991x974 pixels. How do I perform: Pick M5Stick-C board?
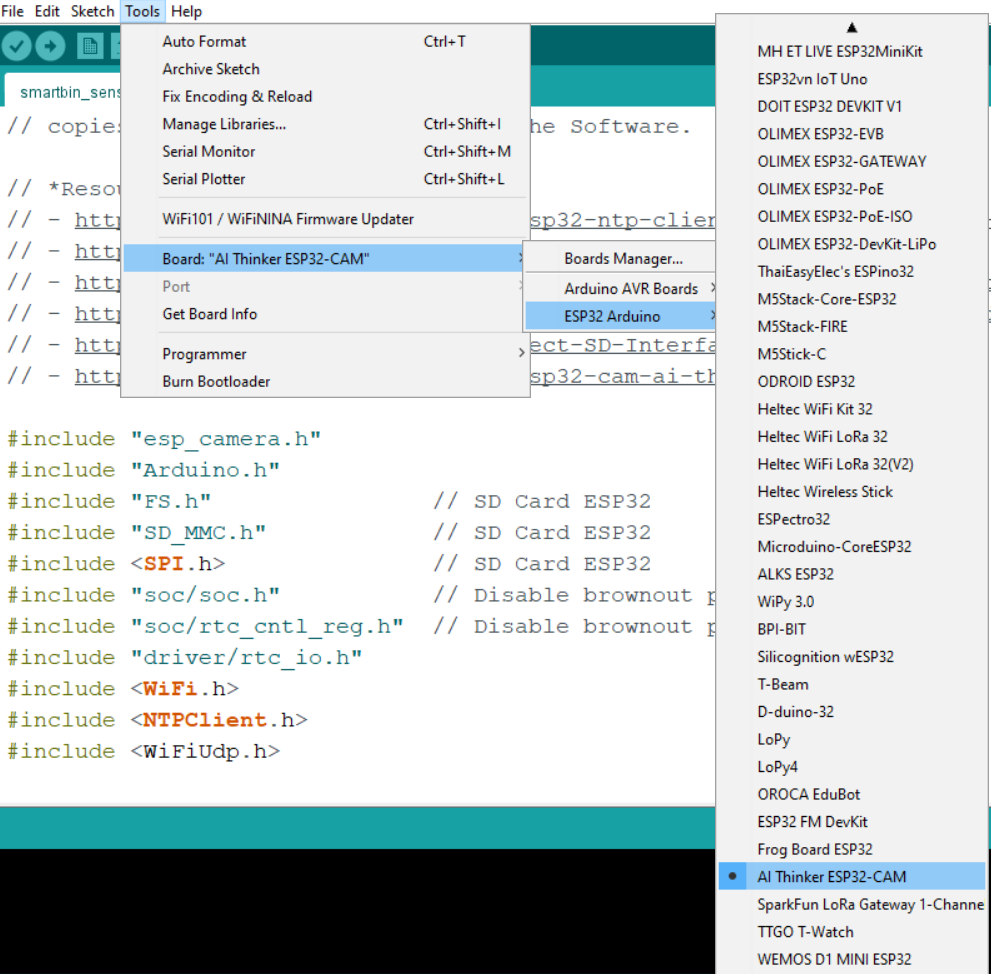[851, 354]
